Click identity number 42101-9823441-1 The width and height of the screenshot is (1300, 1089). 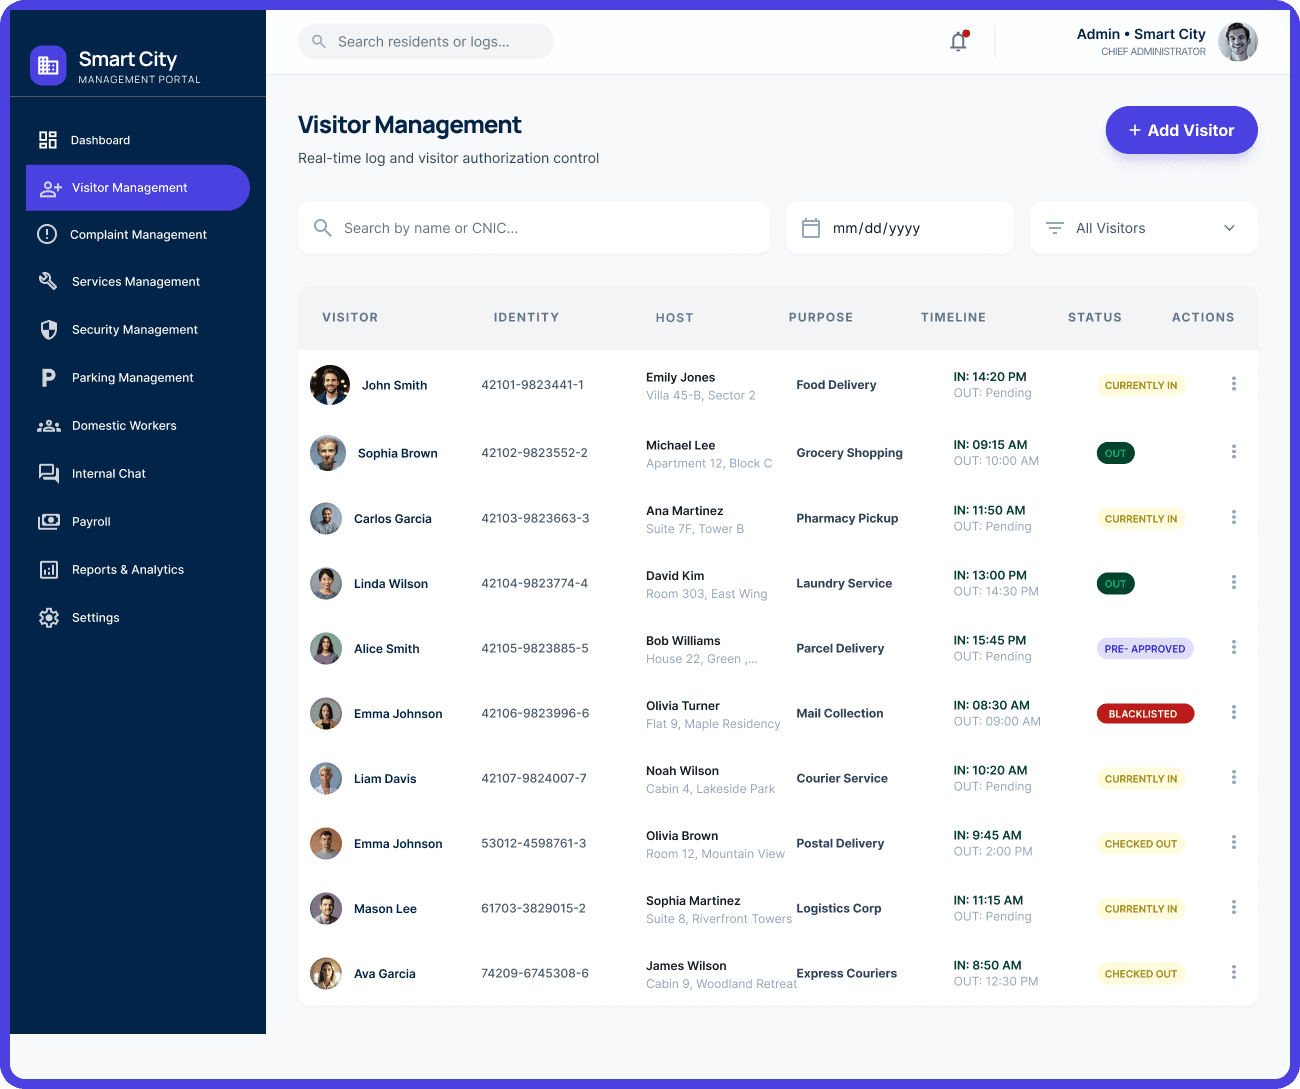[533, 385]
